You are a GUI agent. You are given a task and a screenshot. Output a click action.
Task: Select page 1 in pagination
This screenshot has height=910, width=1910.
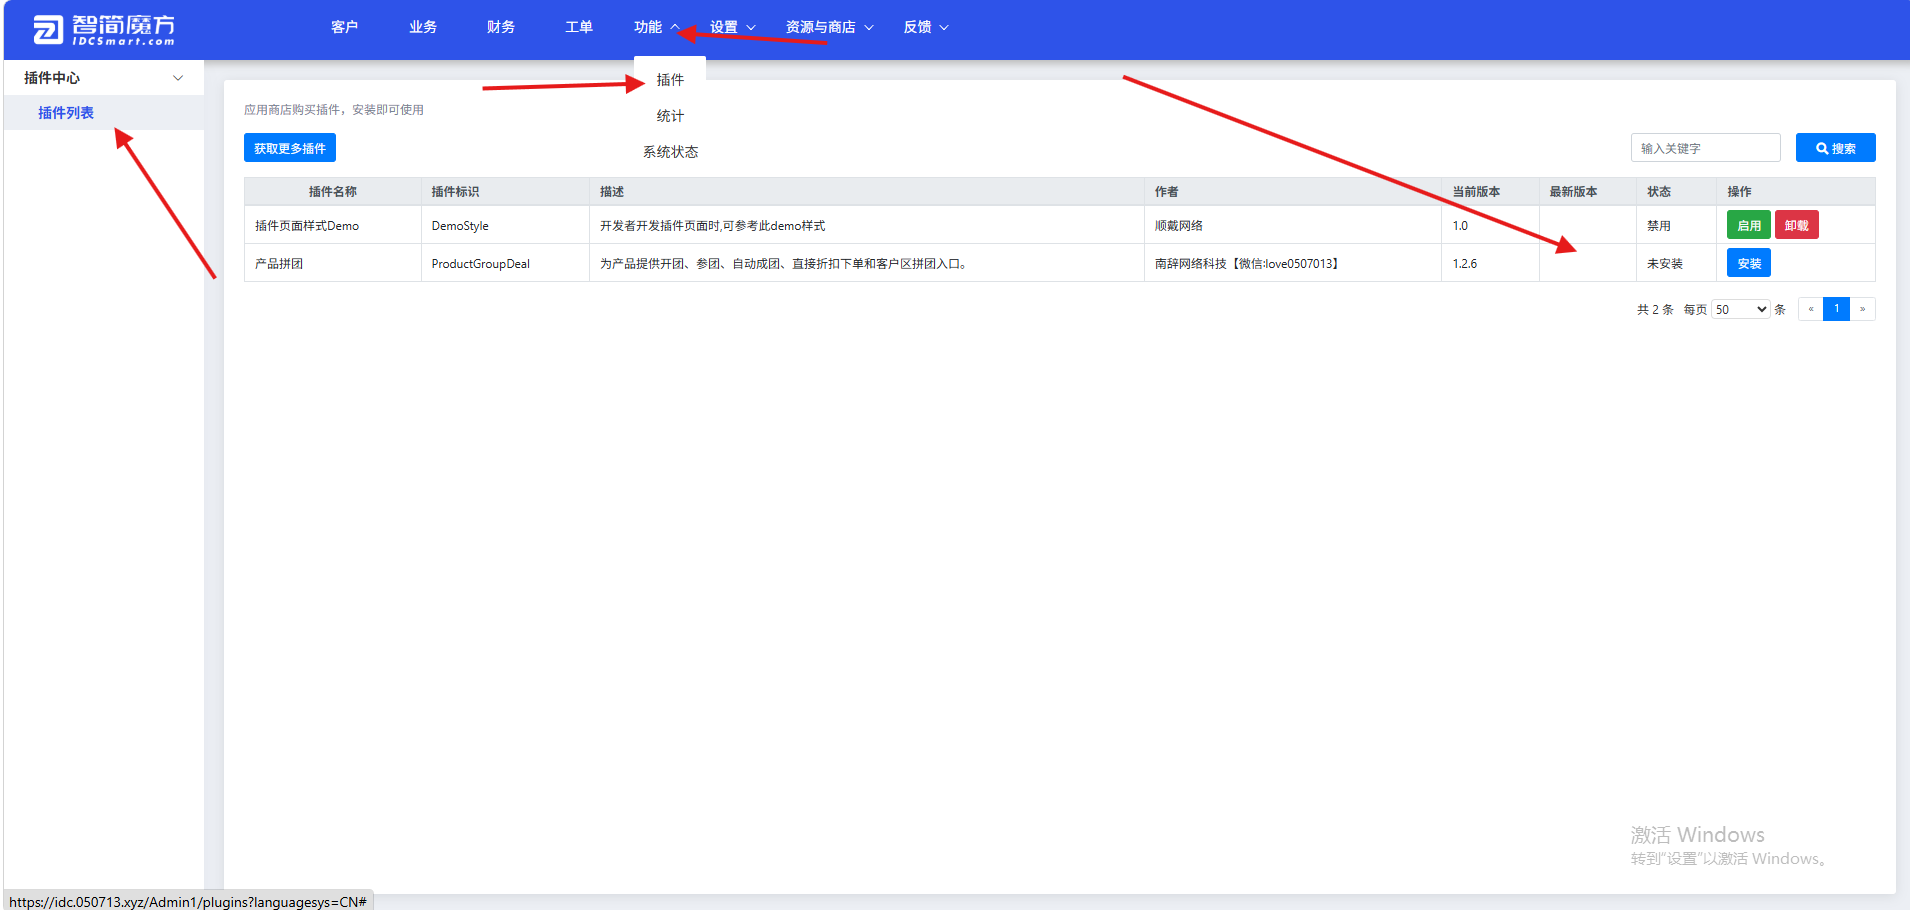click(1836, 309)
